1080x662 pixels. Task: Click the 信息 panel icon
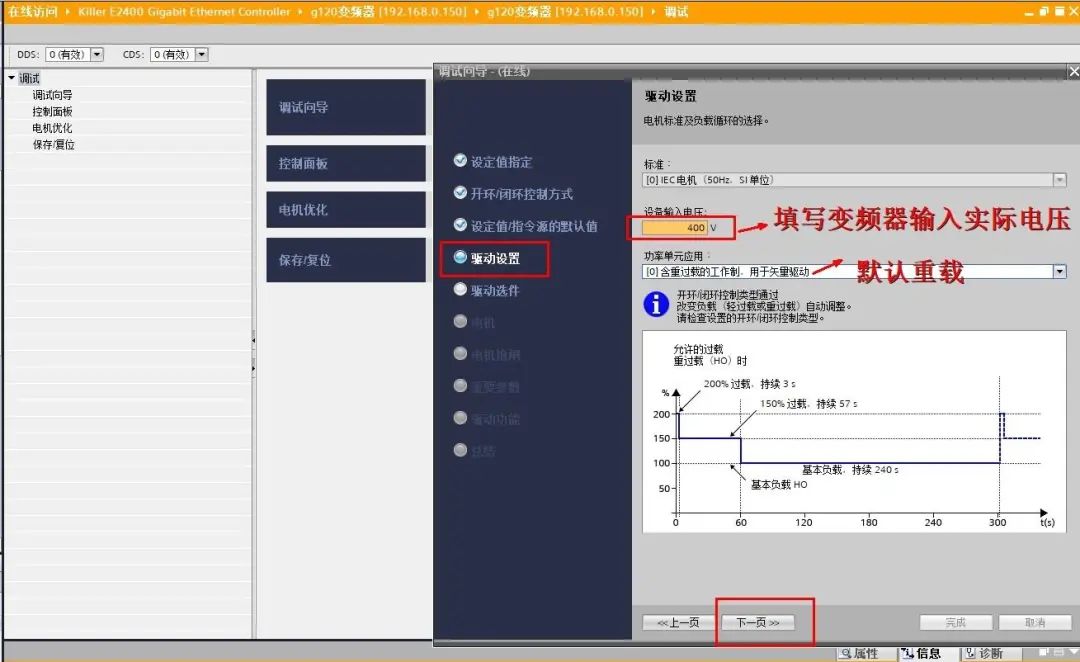[x=907, y=653]
